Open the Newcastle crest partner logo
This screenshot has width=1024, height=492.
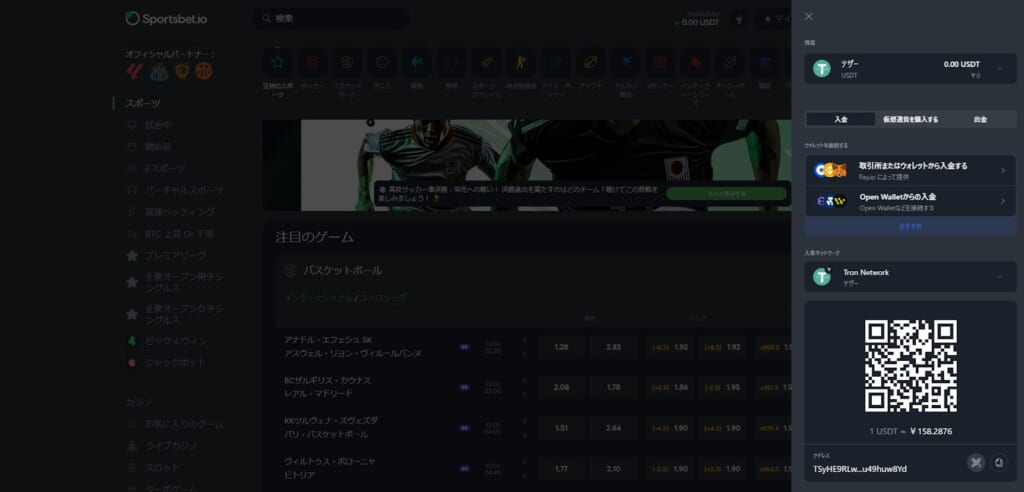click(x=159, y=71)
